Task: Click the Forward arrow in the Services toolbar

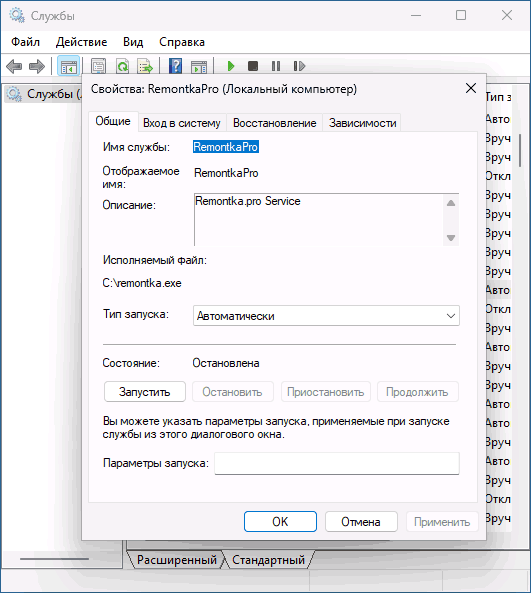Action: 37,67
